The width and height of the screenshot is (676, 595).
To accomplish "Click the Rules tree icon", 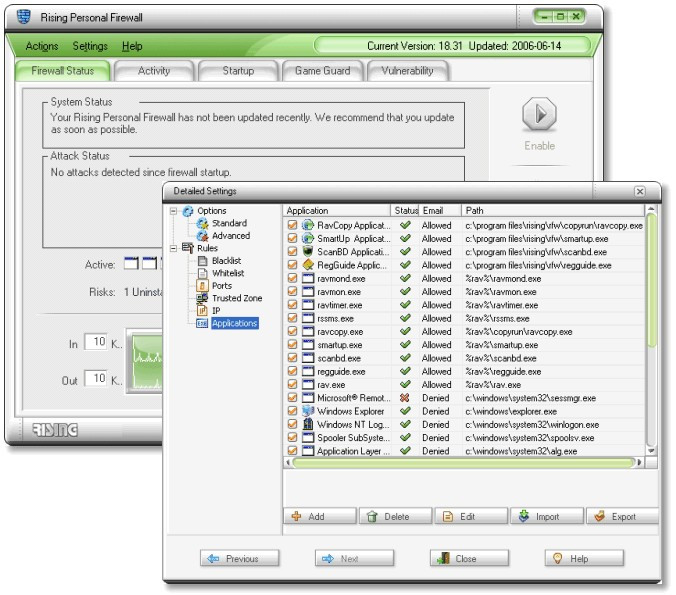I will coord(188,248).
